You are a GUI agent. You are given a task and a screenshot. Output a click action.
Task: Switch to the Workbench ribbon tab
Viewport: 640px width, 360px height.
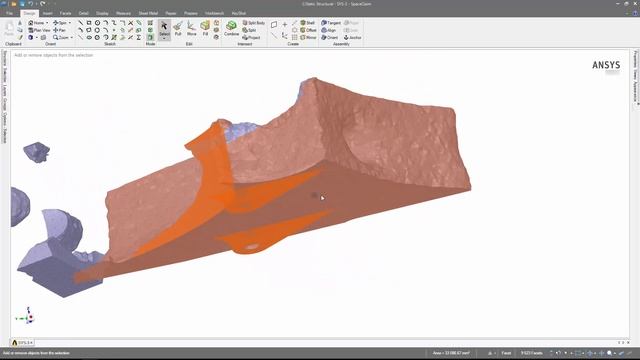pyautogui.click(x=214, y=13)
